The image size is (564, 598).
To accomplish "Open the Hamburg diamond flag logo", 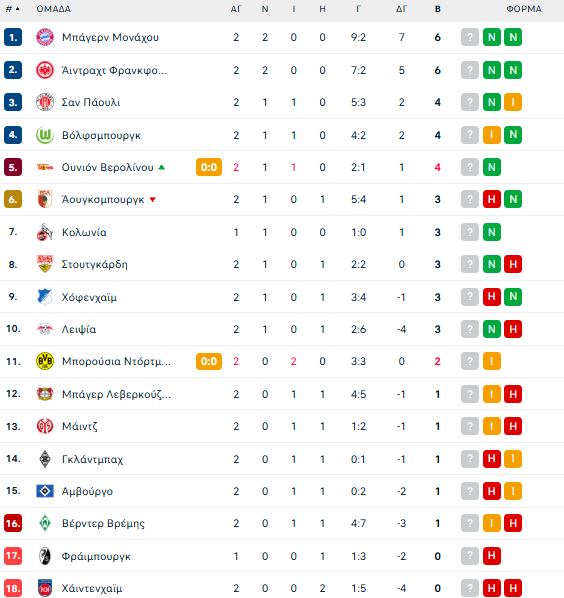I will click(45, 491).
